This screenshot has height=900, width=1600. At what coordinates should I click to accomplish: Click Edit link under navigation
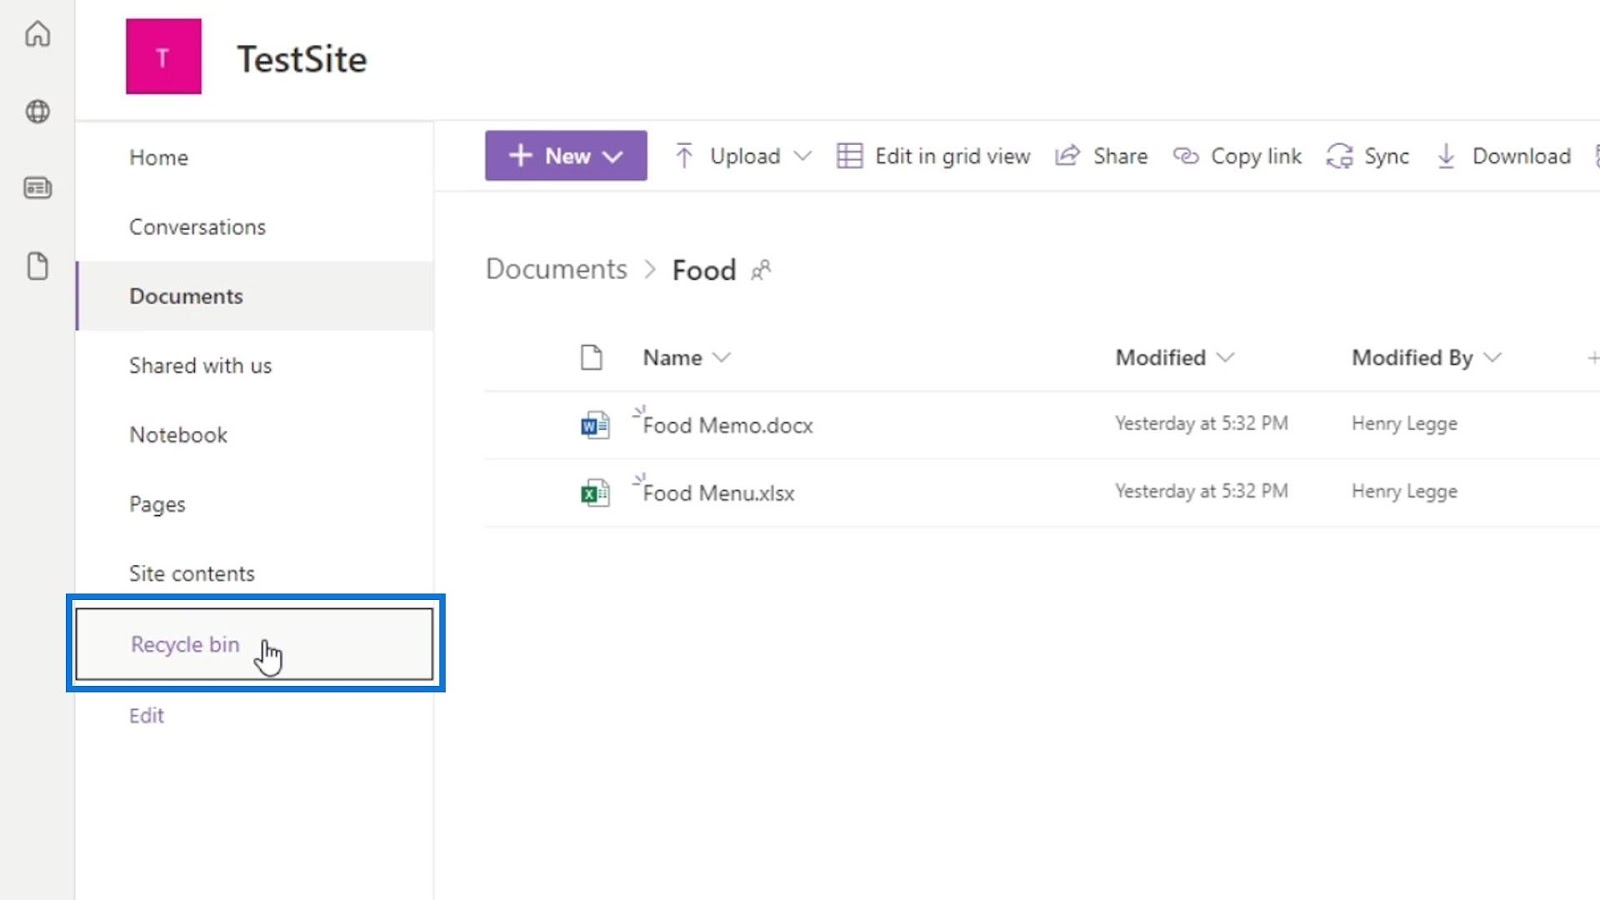(x=146, y=716)
